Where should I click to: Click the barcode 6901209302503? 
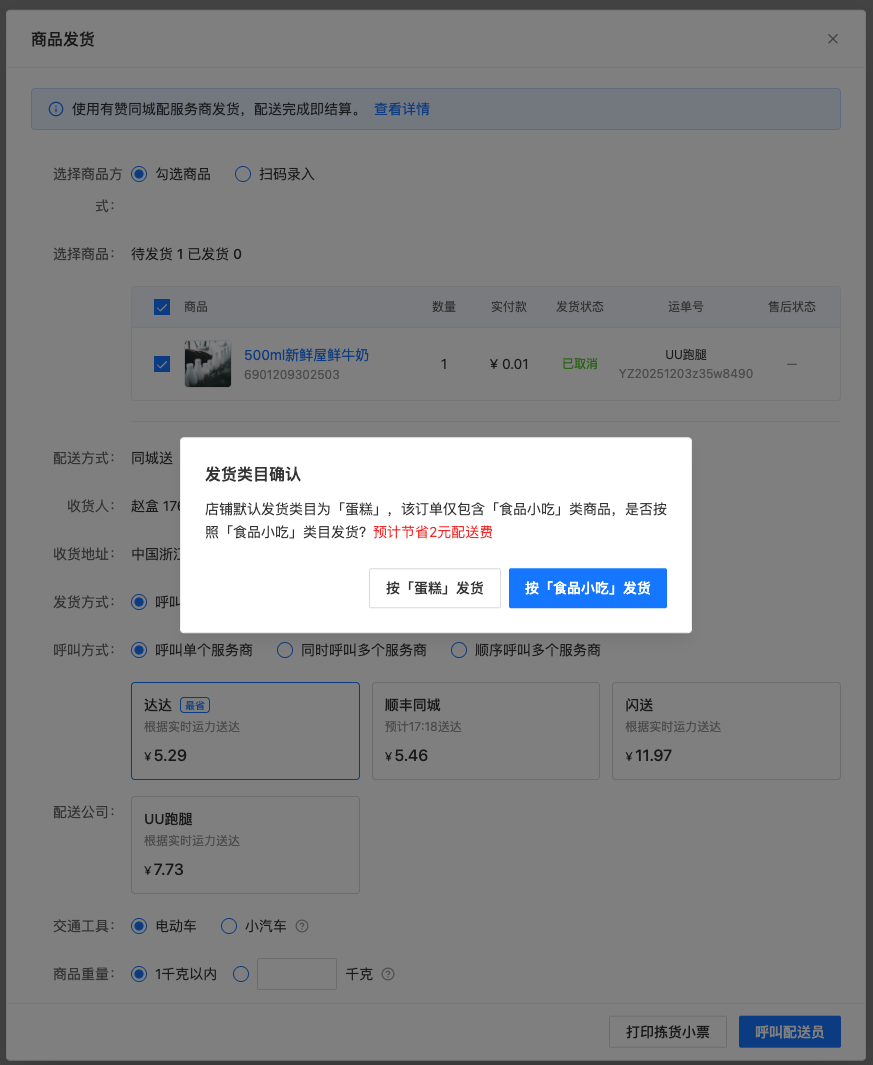[x=291, y=374]
